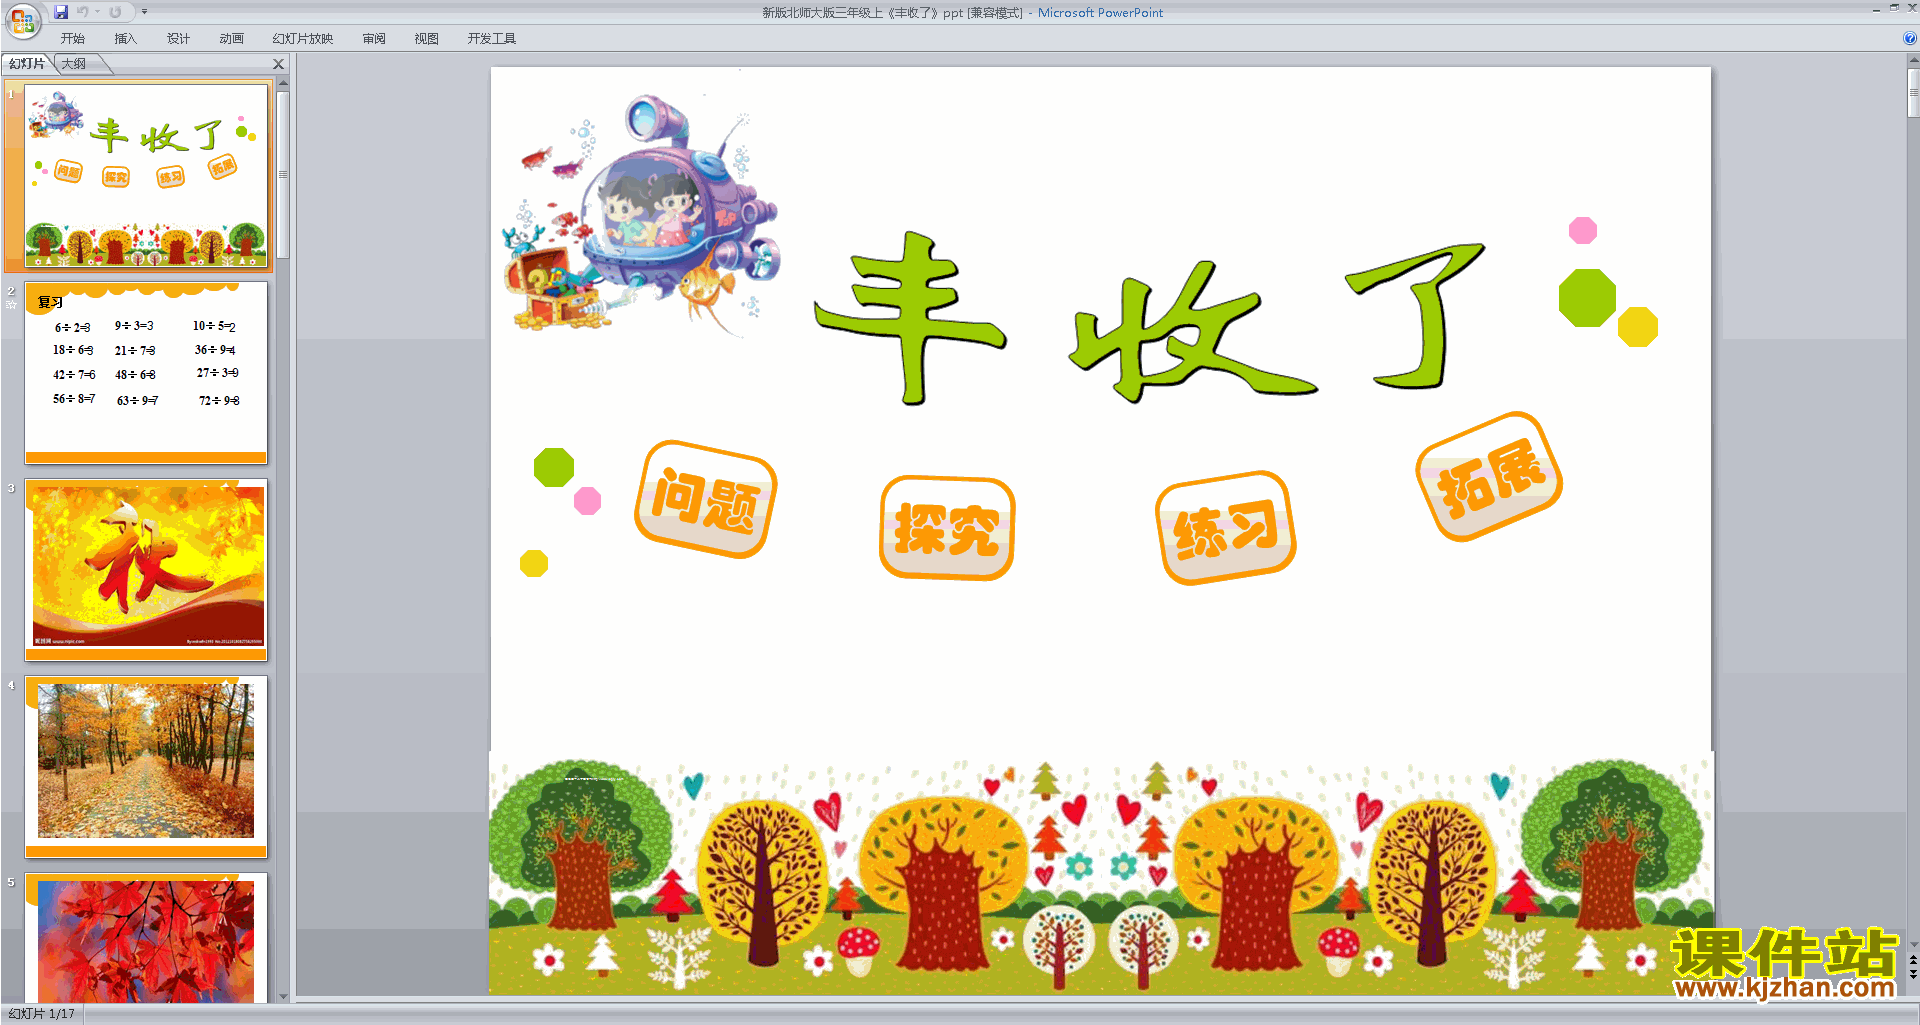Go to next slide double-arrow button
The width and height of the screenshot is (1920, 1025).
[1913, 974]
